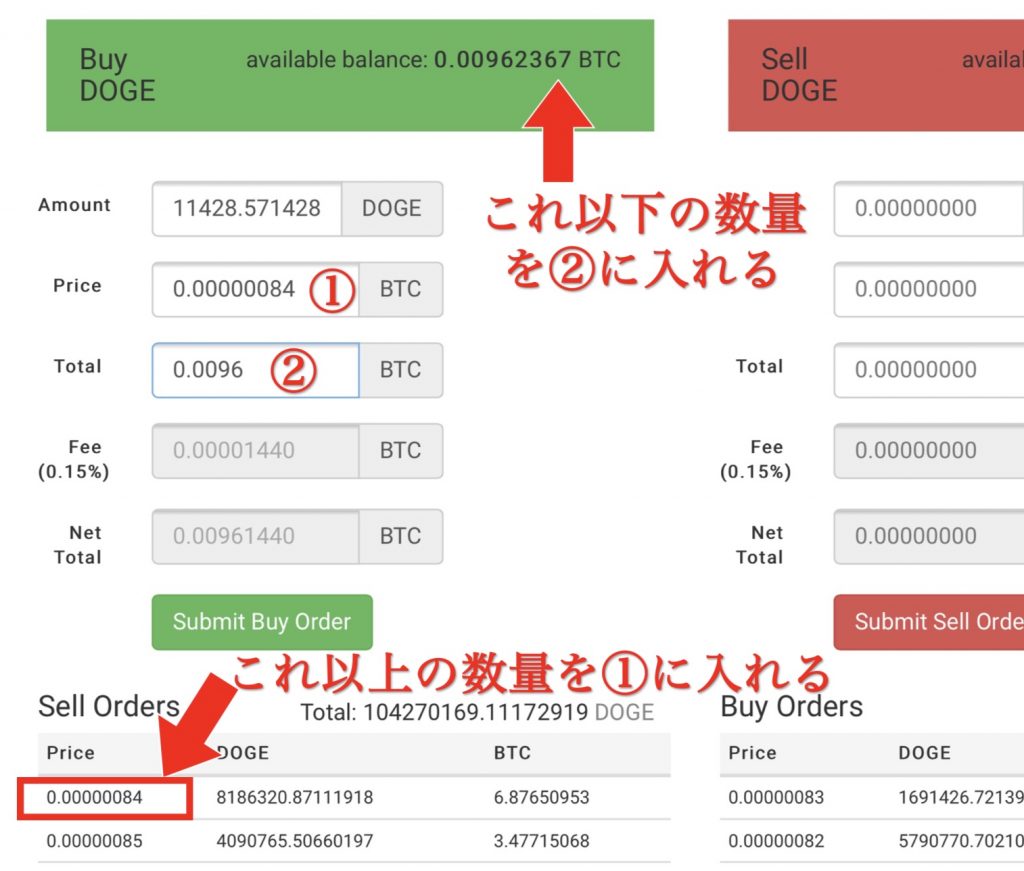
Task: Submit the Sell Order
Action: 929,622
